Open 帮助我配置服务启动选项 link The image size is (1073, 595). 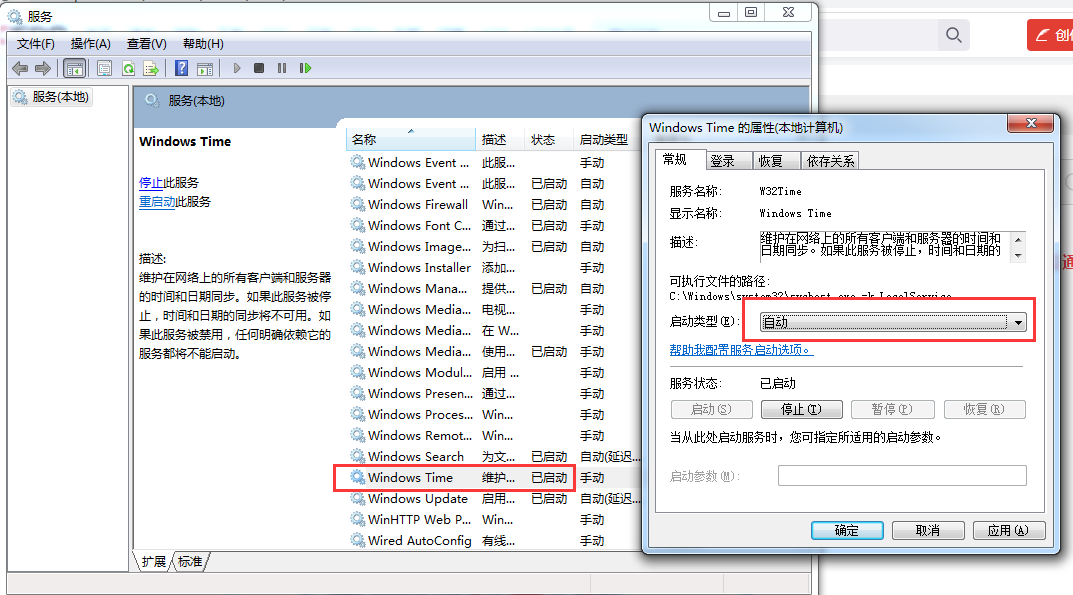[x=741, y=349]
